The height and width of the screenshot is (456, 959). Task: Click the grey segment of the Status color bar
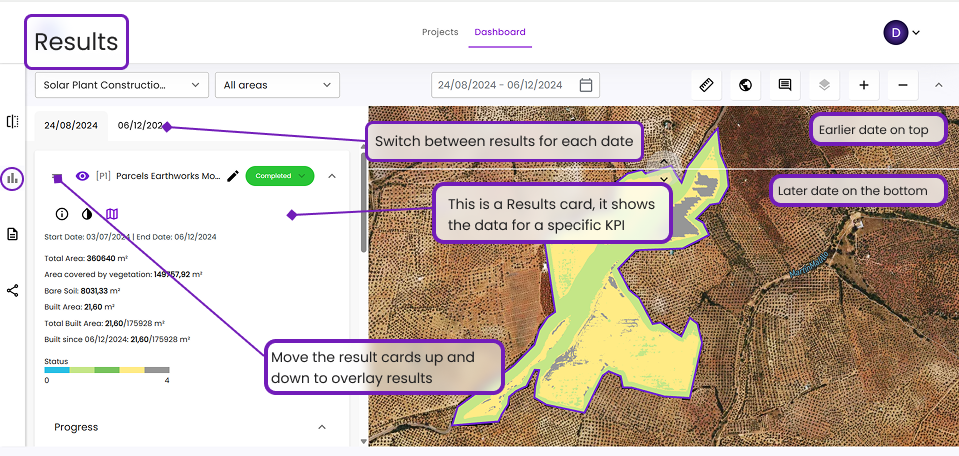(157, 370)
